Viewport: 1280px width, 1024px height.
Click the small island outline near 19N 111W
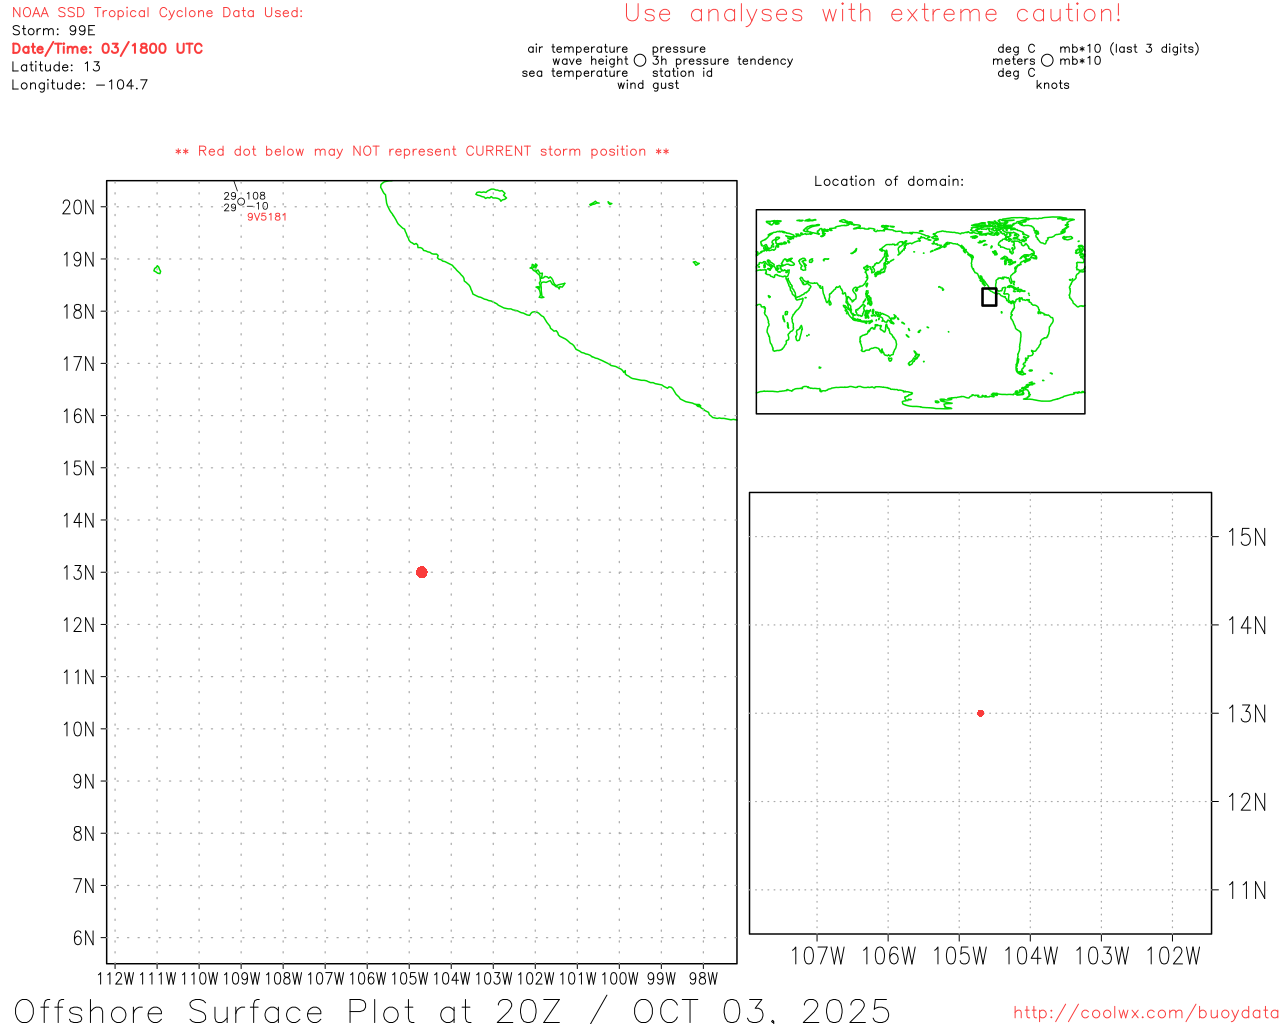click(x=157, y=270)
